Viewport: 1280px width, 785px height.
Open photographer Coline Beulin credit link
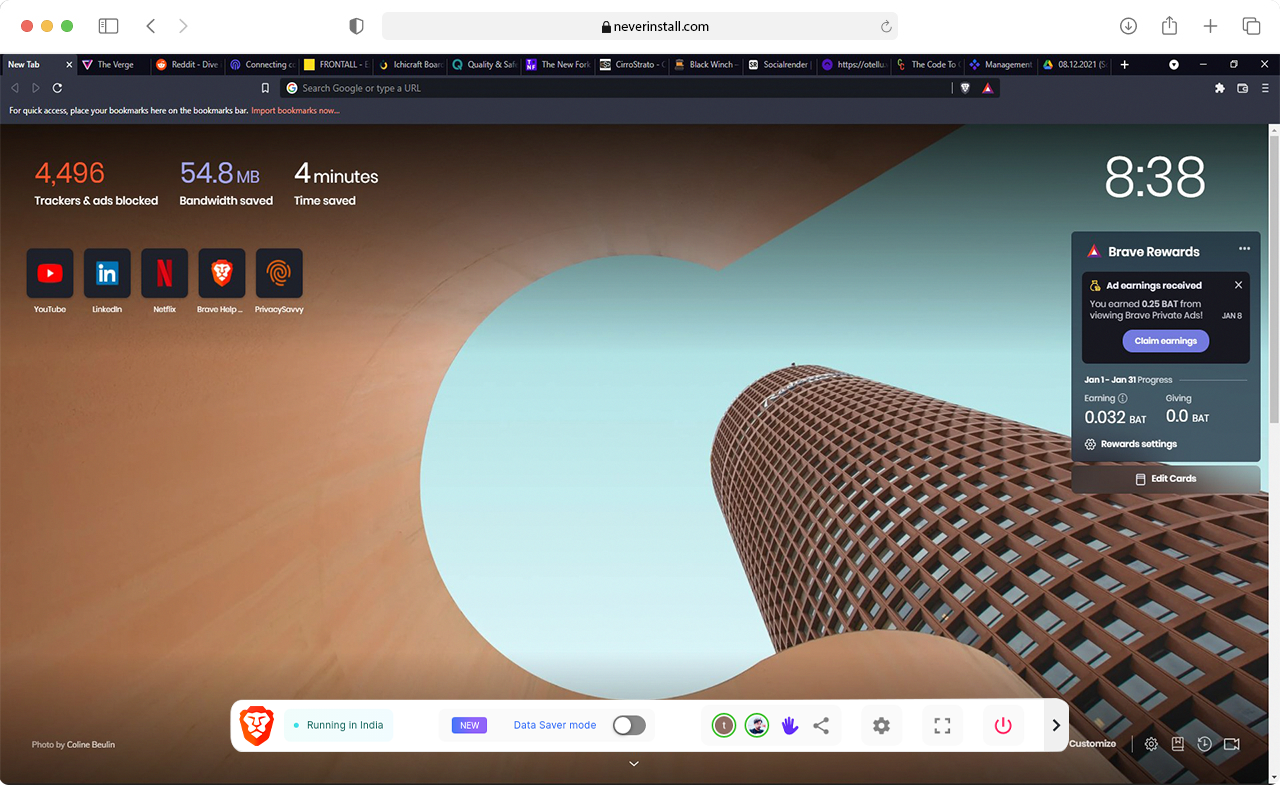tap(91, 745)
